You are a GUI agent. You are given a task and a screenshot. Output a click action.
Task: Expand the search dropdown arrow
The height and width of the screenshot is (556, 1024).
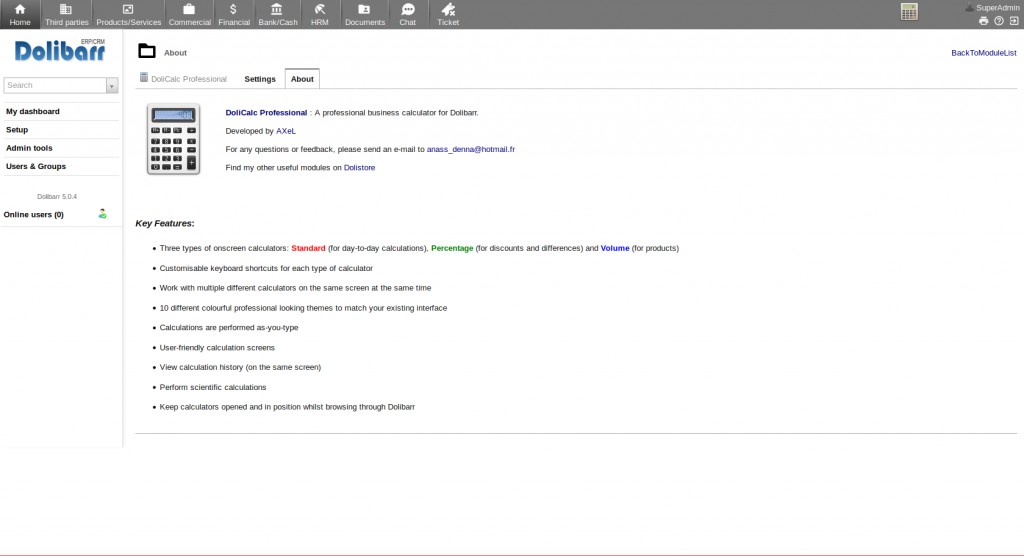(112, 86)
